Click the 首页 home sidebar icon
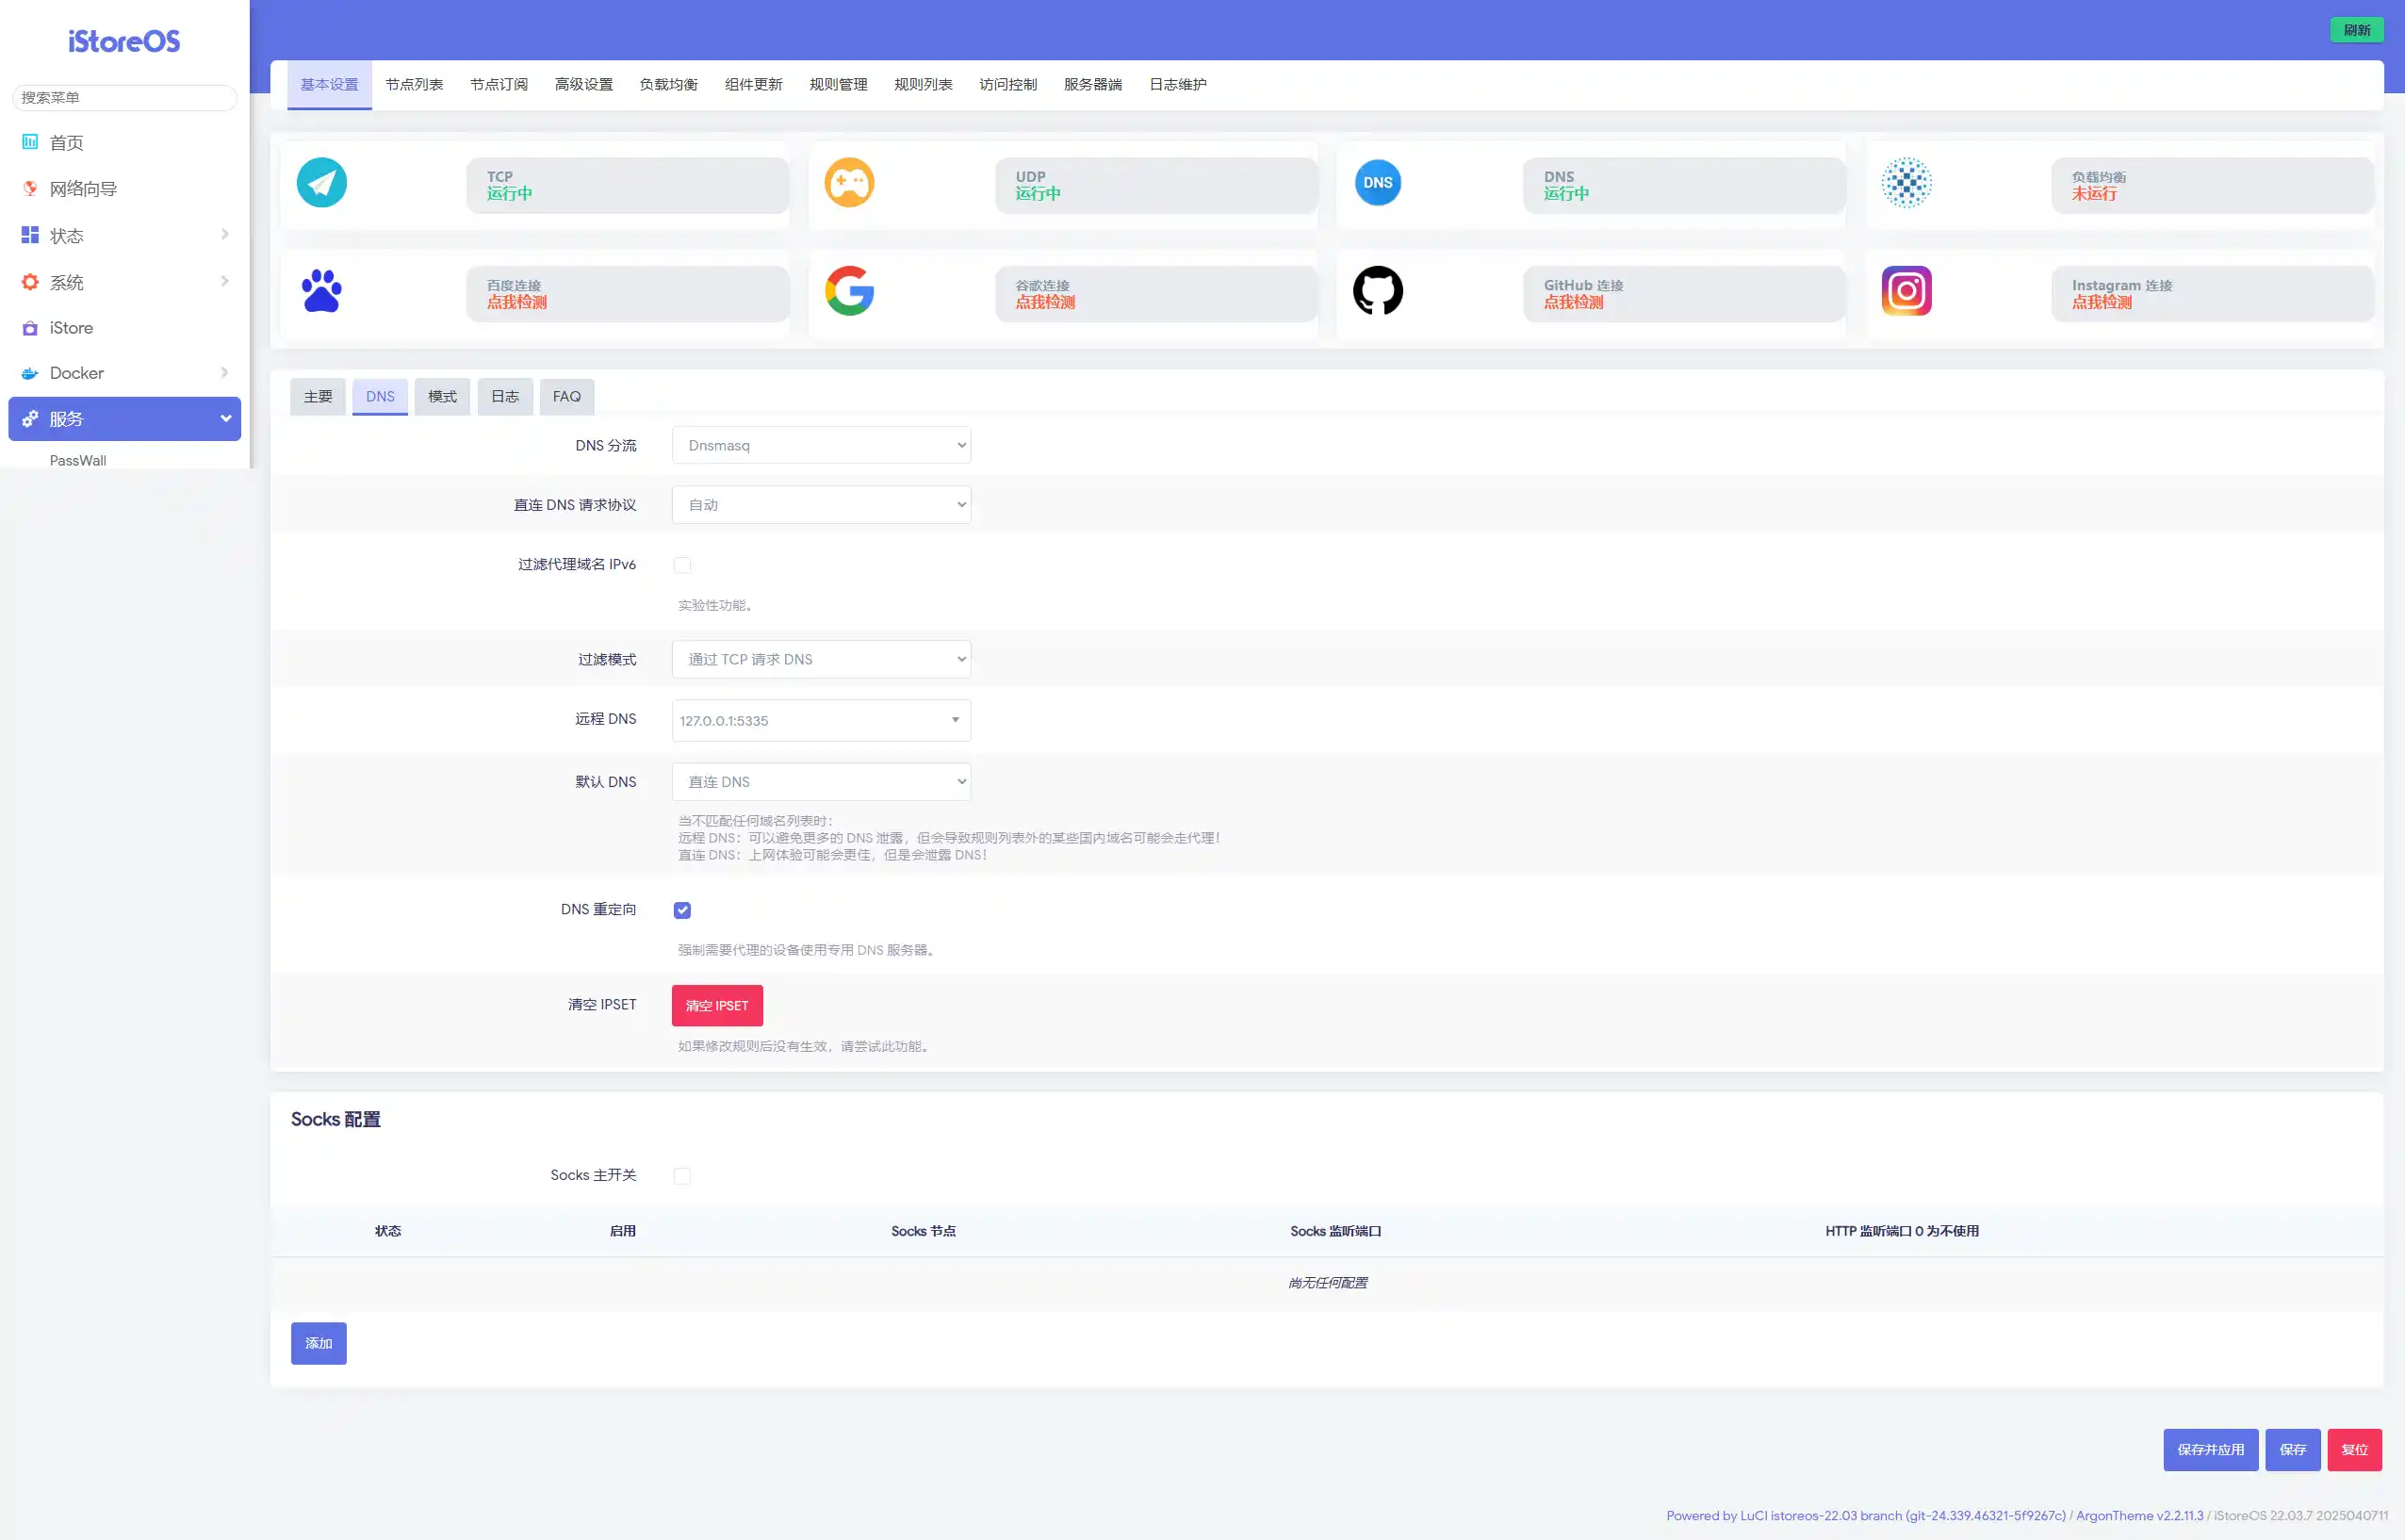The image size is (2405, 1540). (x=30, y=142)
